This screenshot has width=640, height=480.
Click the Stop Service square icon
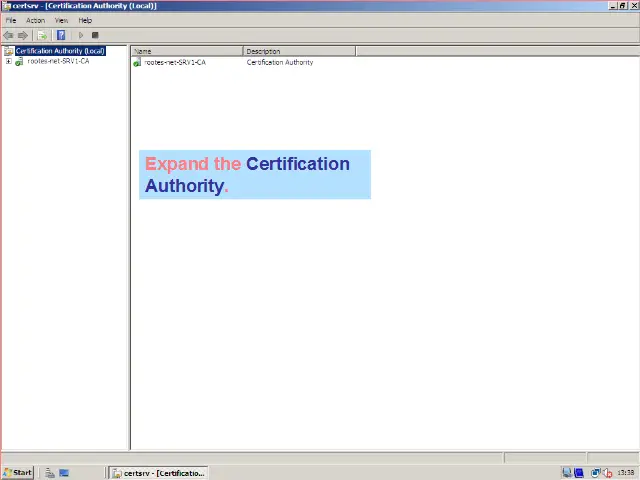click(x=95, y=35)
